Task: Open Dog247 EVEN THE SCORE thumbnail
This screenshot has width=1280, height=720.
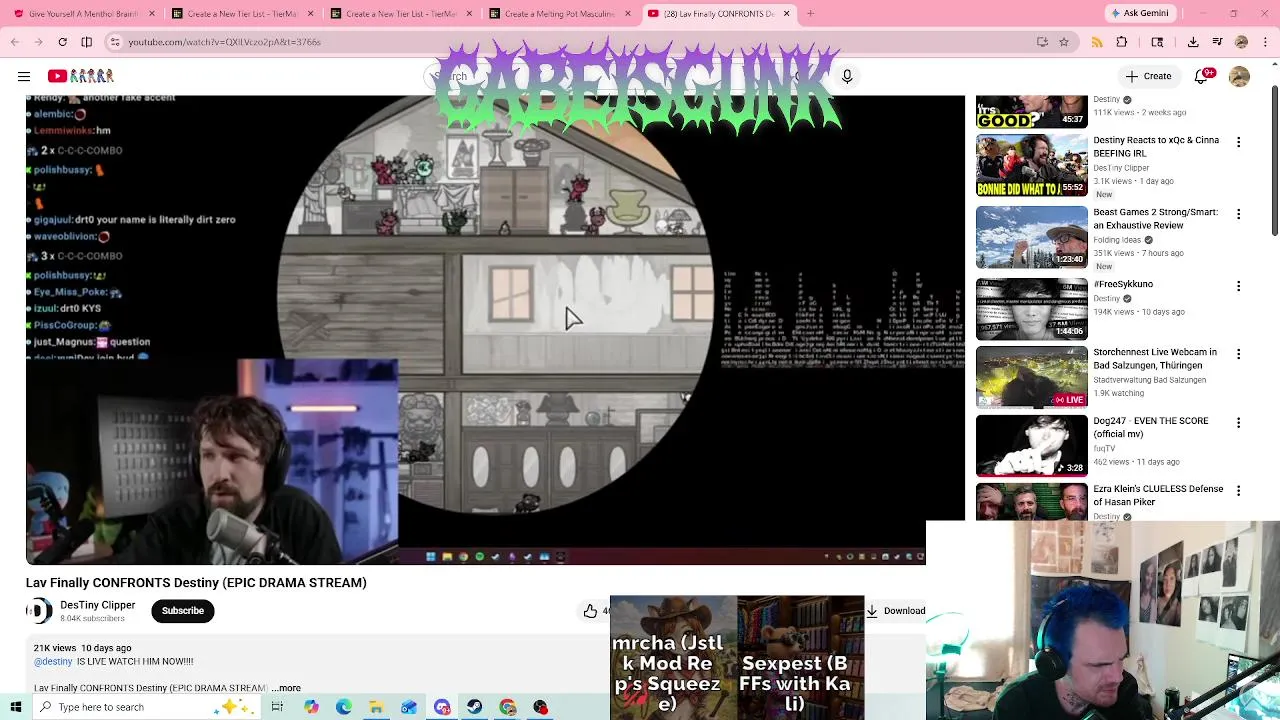Action: (1031, 446)
